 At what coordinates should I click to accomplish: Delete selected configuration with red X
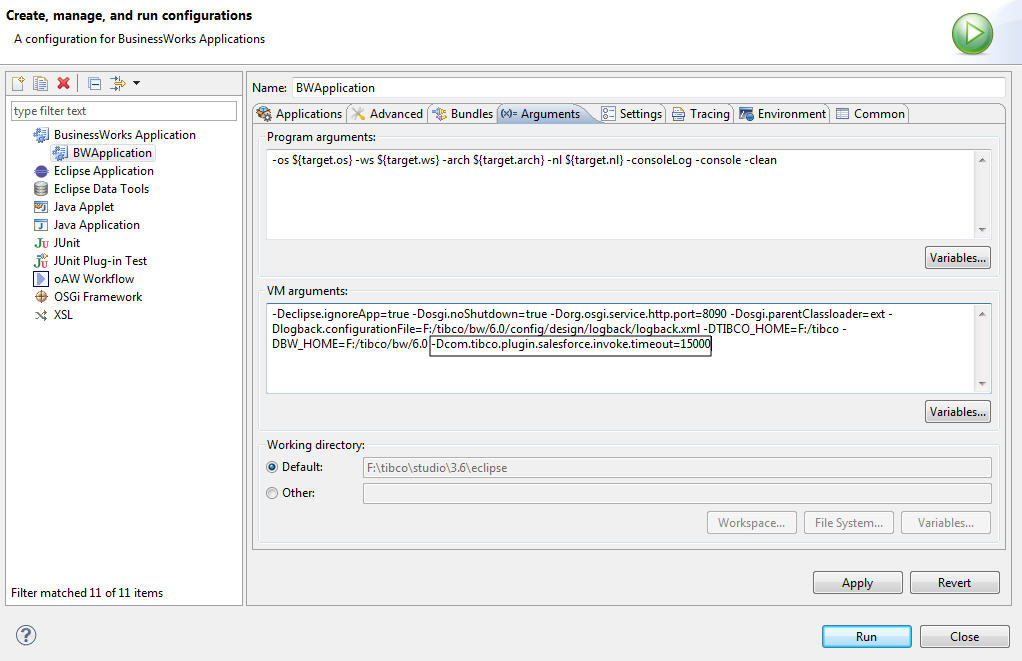point(64,83)
